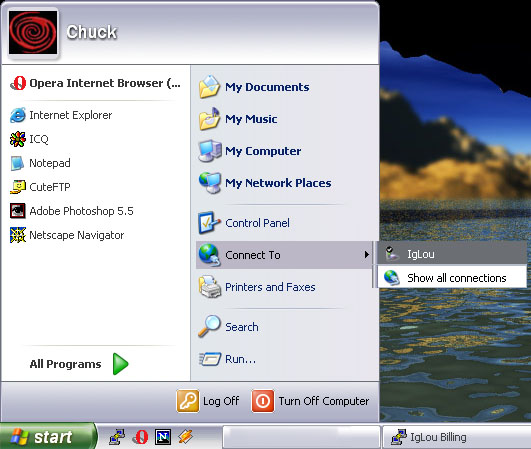Click the Opera icon in the pinned list
The width and height of the screenshot is (531, 449).
(18, 83)
